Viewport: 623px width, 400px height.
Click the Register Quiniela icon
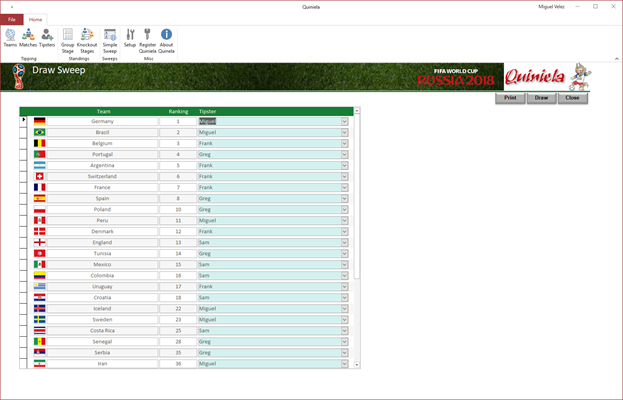coord(147,41)
